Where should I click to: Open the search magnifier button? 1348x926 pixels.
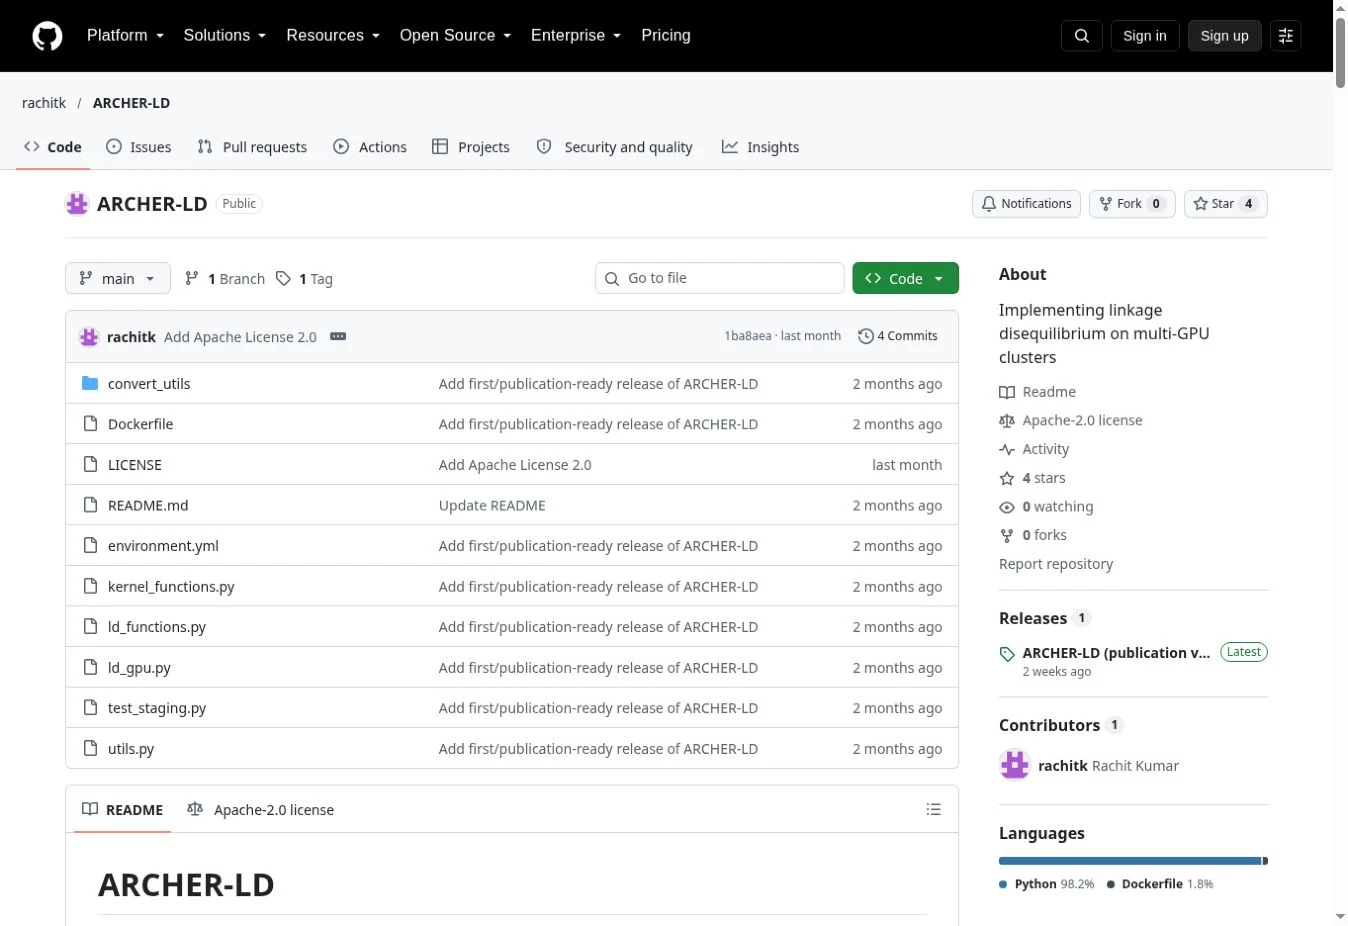(x=1082, y=36)
